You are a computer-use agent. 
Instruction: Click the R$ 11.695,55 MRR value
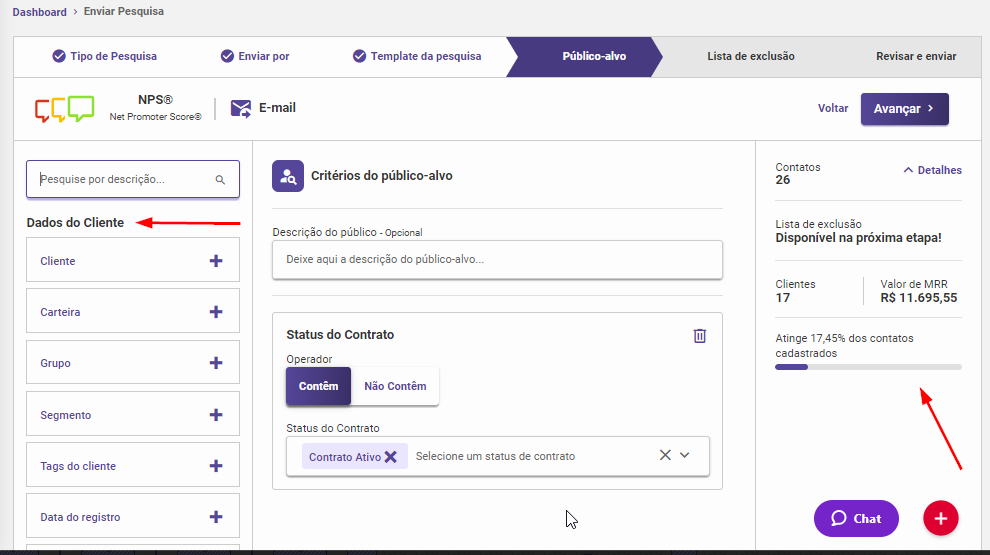point(919,298)
